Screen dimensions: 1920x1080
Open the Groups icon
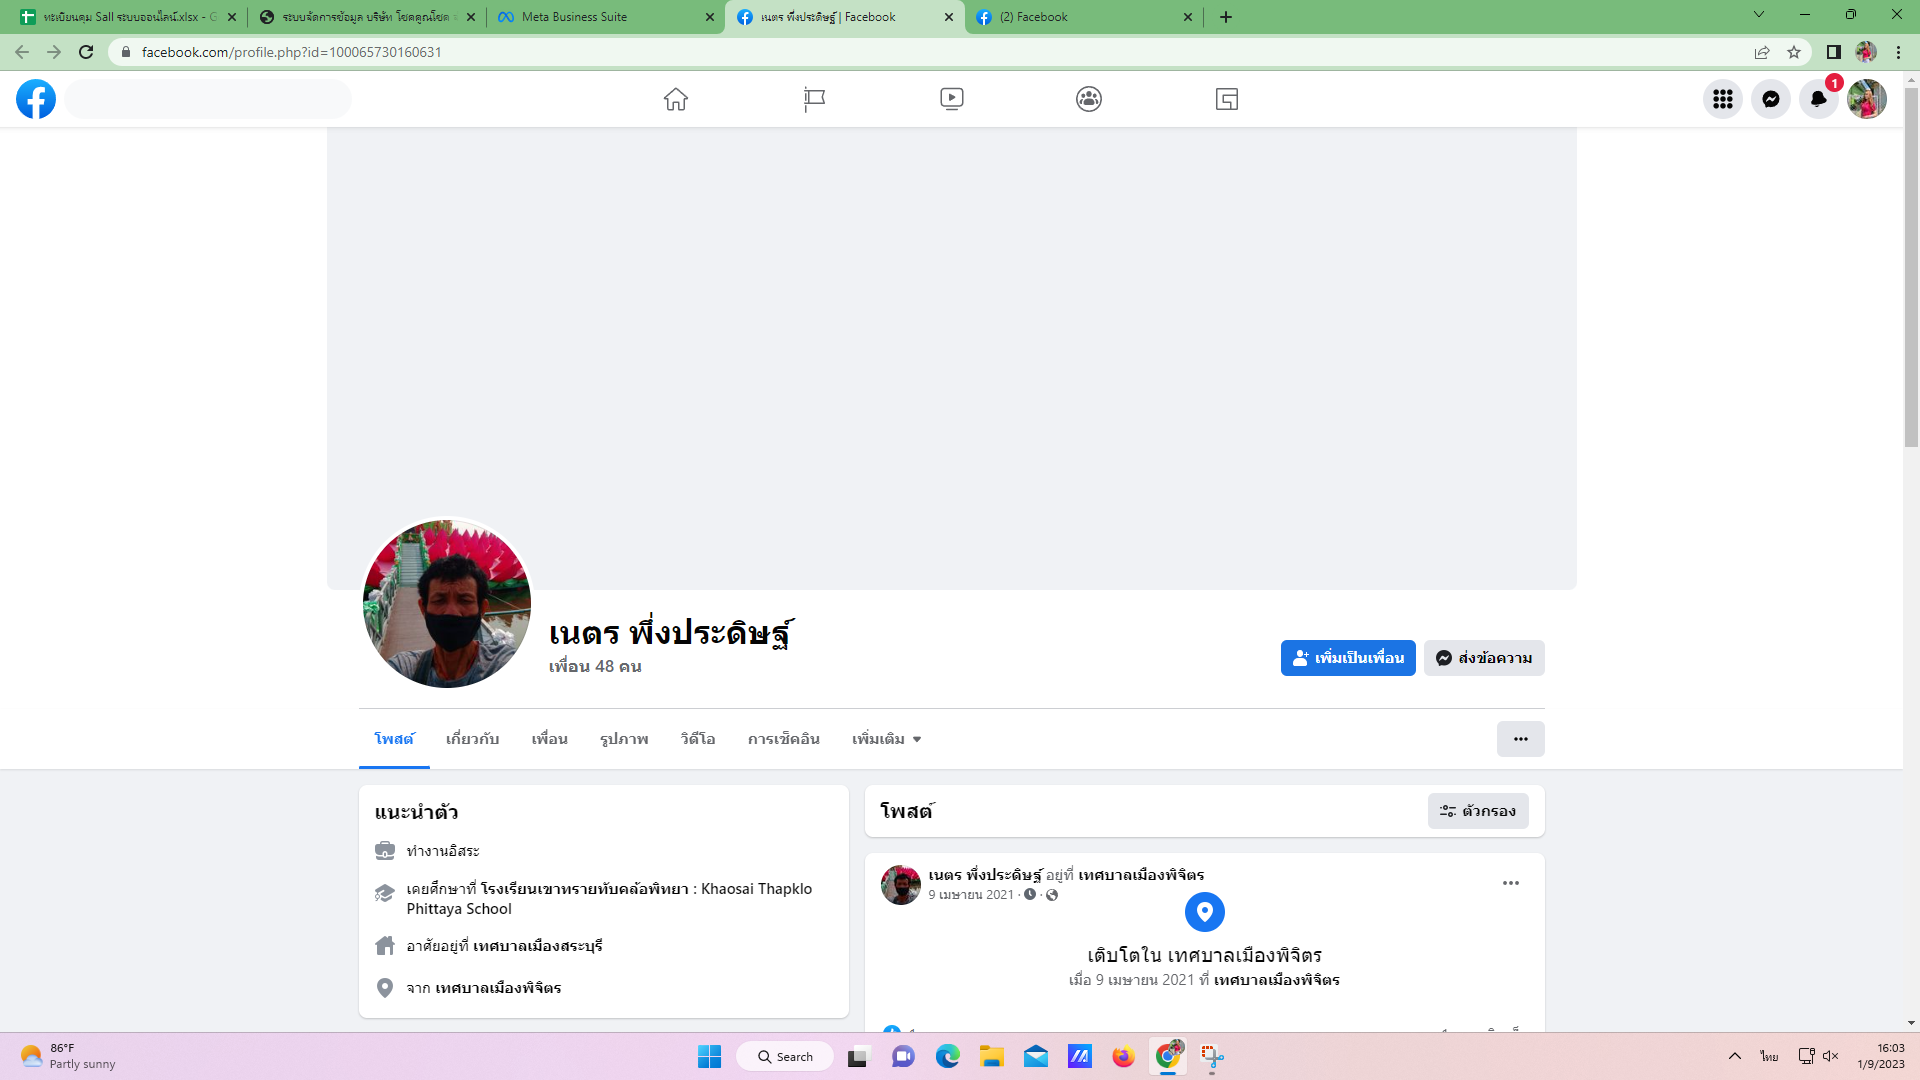(1089, 99)
